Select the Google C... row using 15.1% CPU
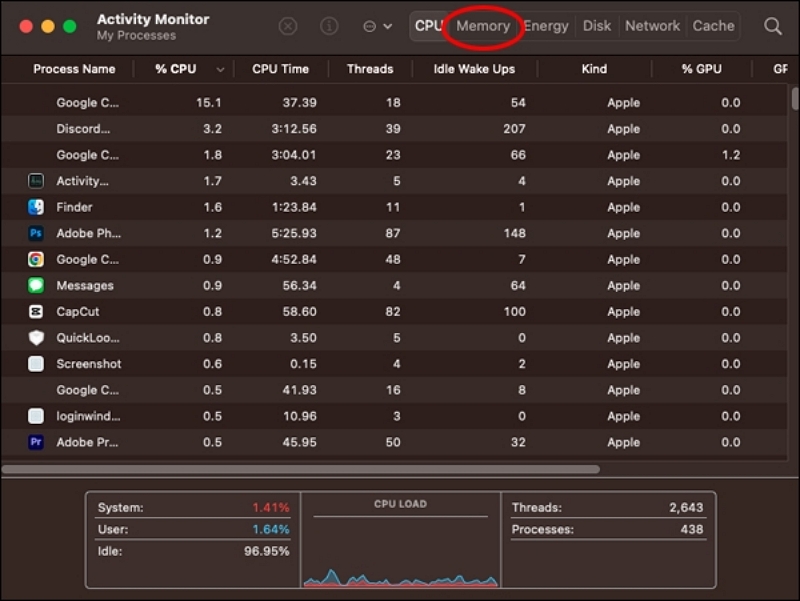This screenshot has width=800, height=601. [x=394, y=103]
